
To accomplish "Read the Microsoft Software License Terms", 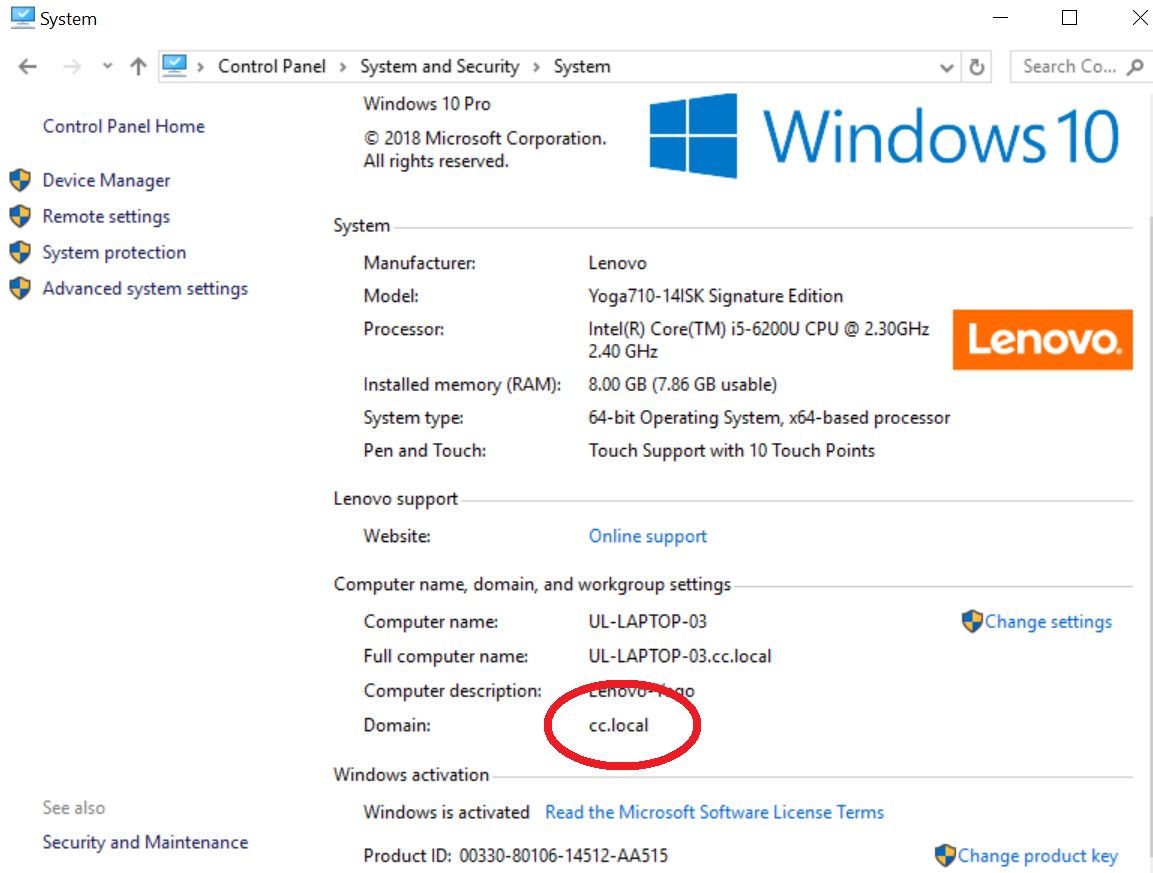I will coord(714,812).
